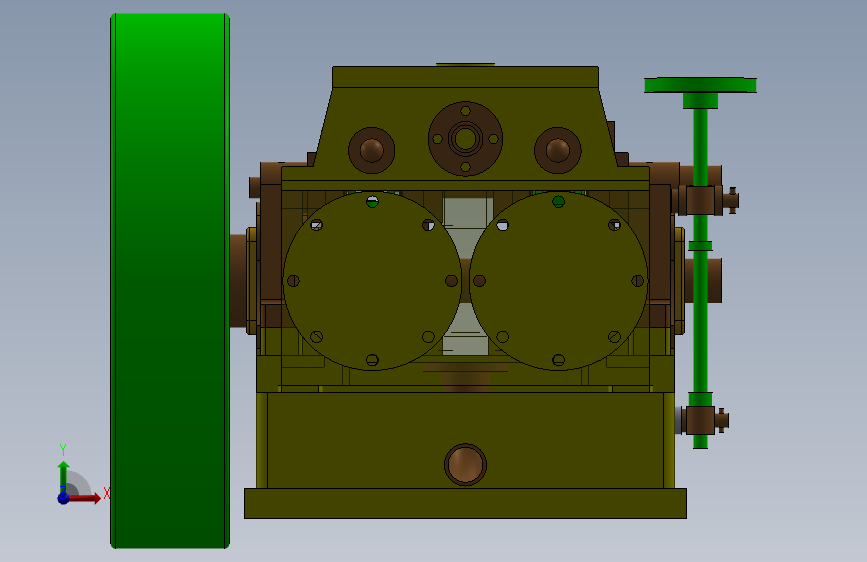Screen dimensions: 867x562
Task: Select the left circular cover plate
Action: click(372, 281)
